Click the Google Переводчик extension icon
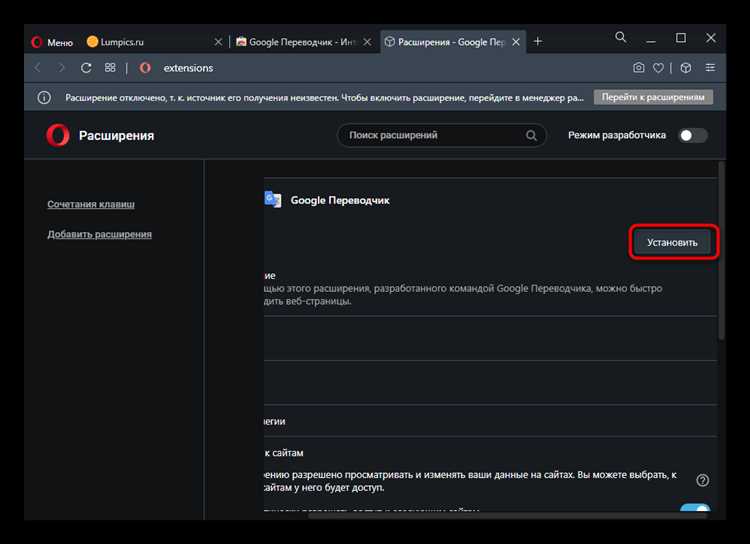 pos(273,199)
